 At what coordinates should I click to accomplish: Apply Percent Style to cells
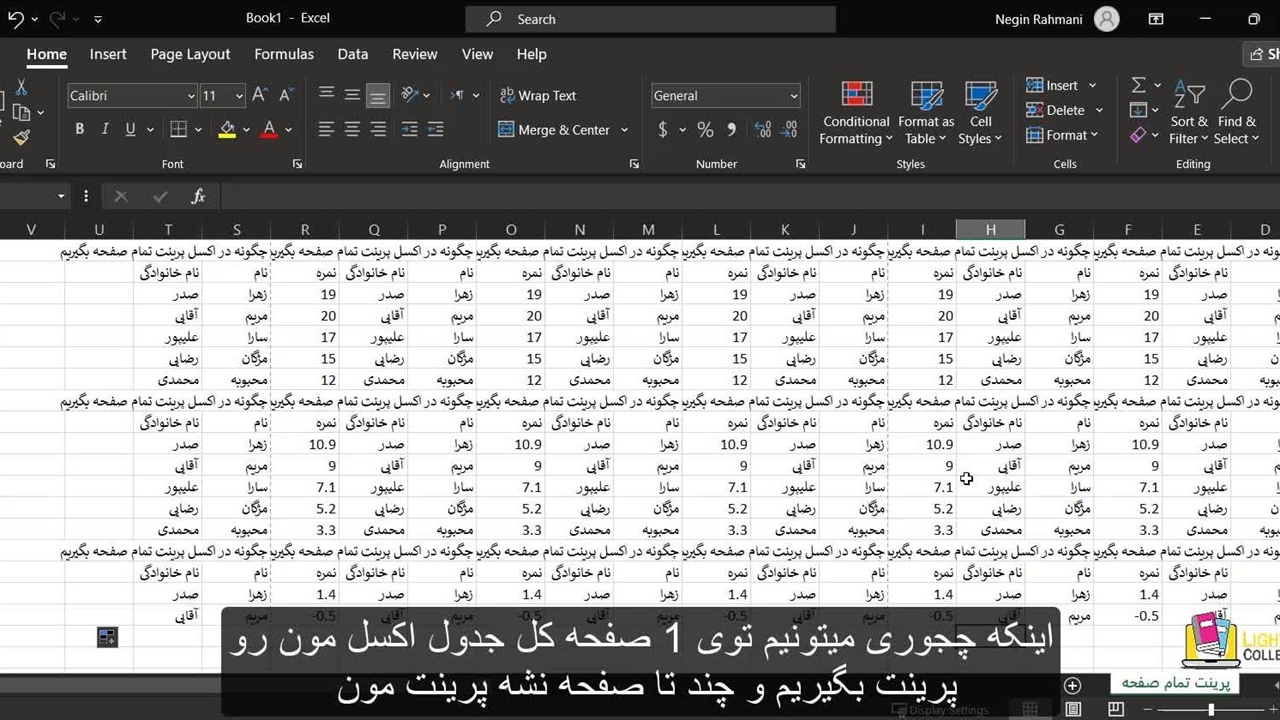click(x=705, y=130)
